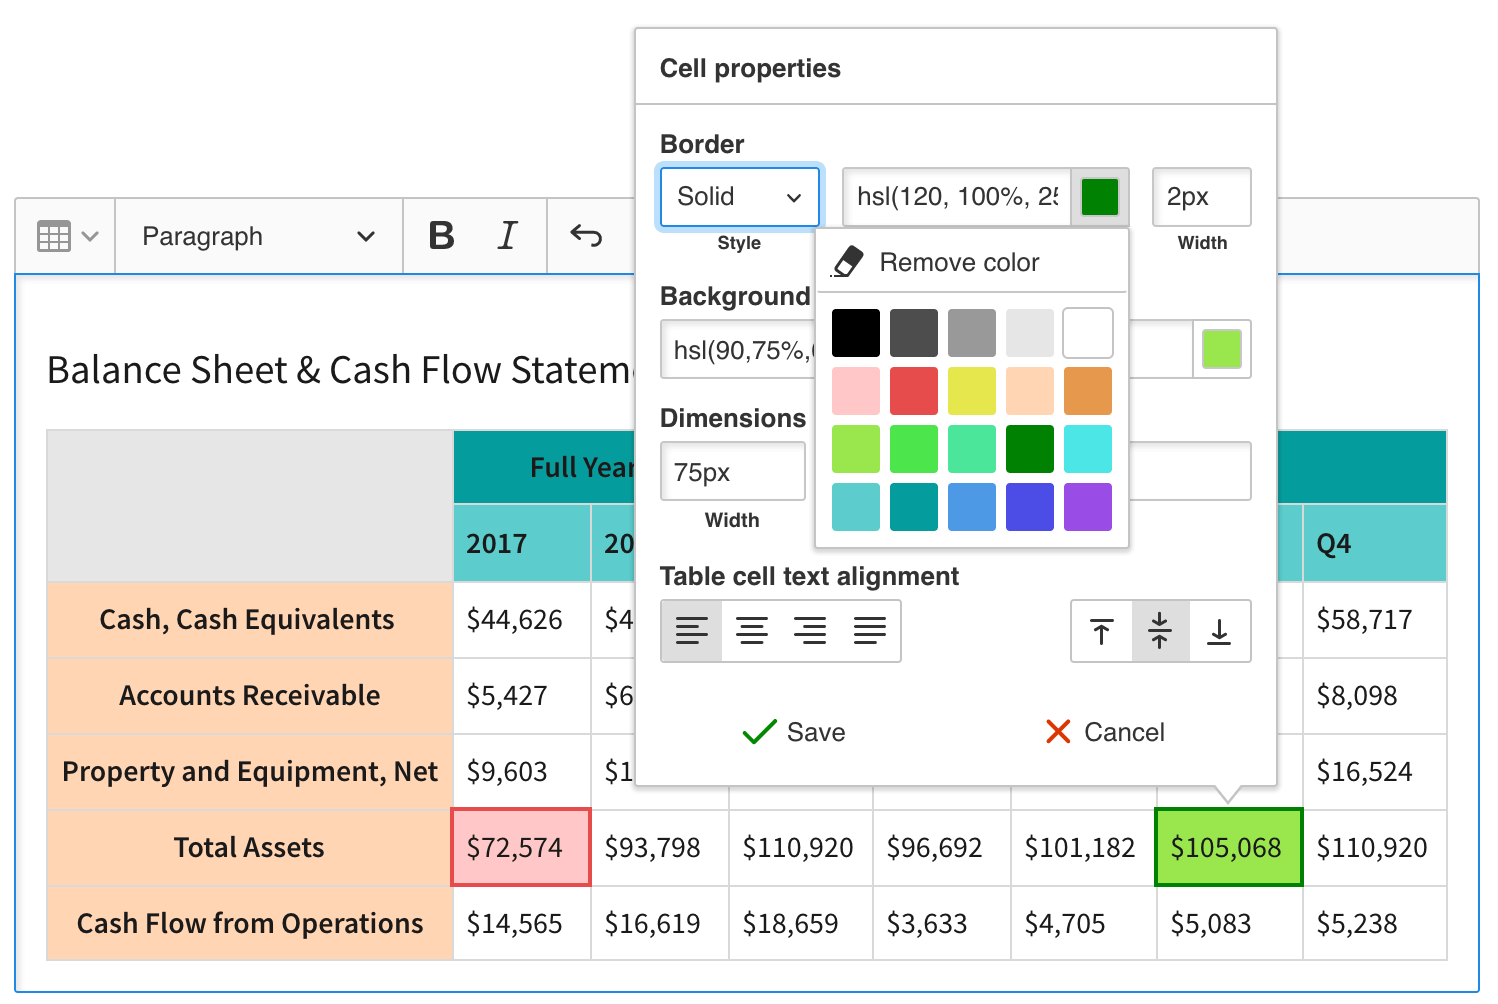This screenshot has width=1498, height=1004.
Task: Click the undo arrow icon
Action: click(x=586, y=236)
